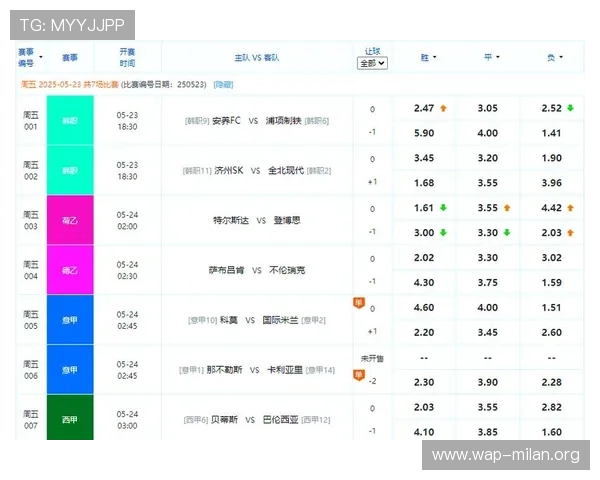The image size is (600, 480).
Task: Open the 平 column dropdown arrow
Action: pos(498,57)
